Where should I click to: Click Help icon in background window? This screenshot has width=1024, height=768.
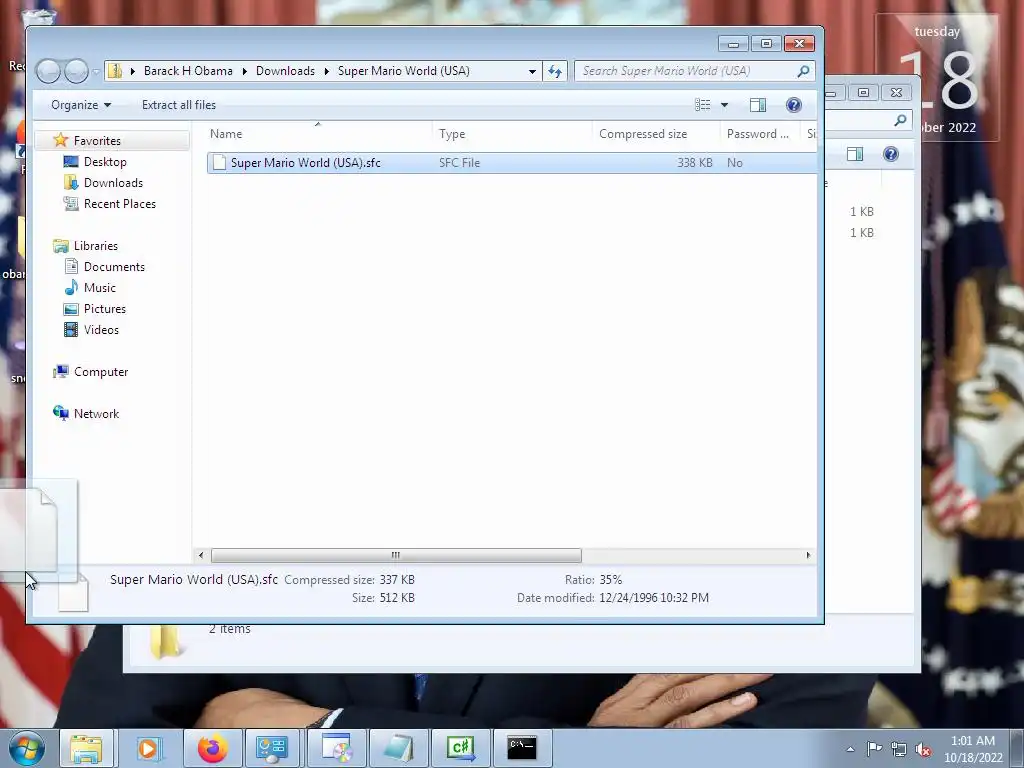pos(891,153)
